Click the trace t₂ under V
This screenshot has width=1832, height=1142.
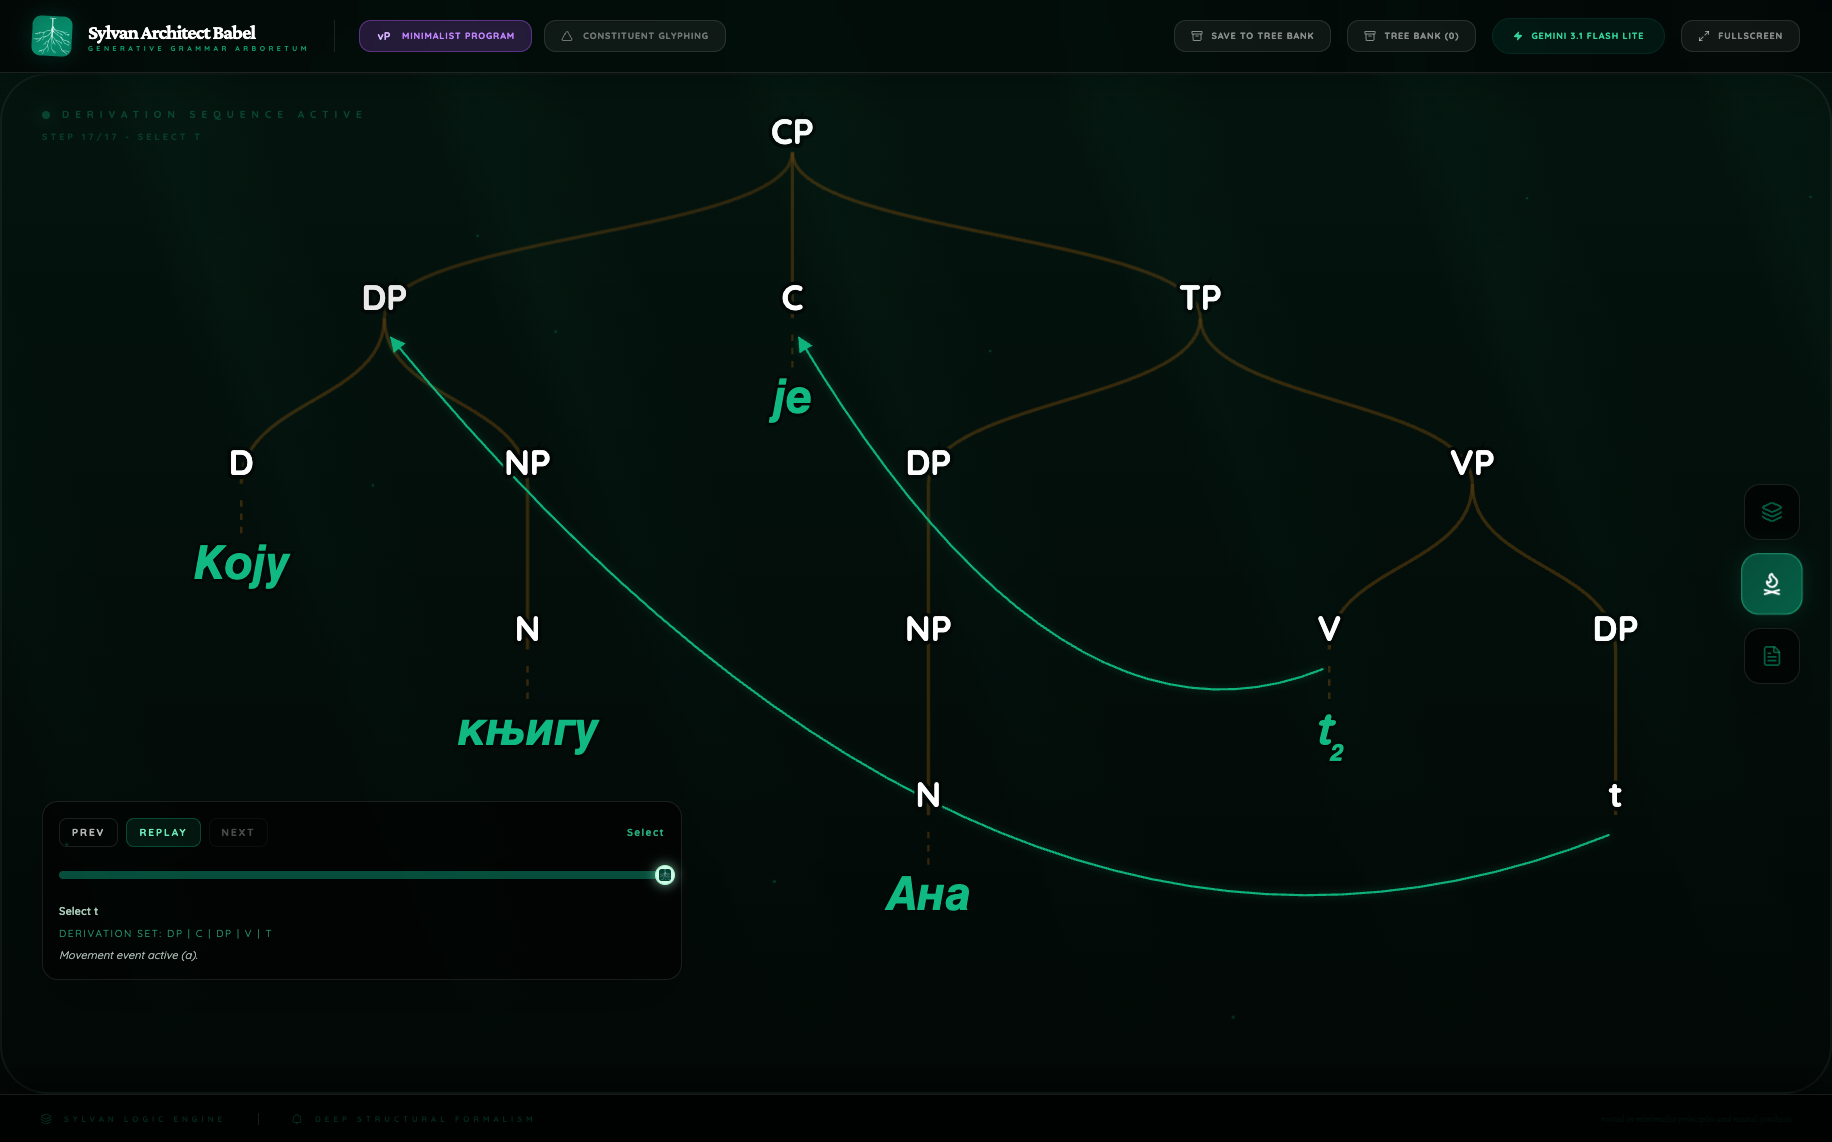pyautogui.click(x=1330, y=735)
